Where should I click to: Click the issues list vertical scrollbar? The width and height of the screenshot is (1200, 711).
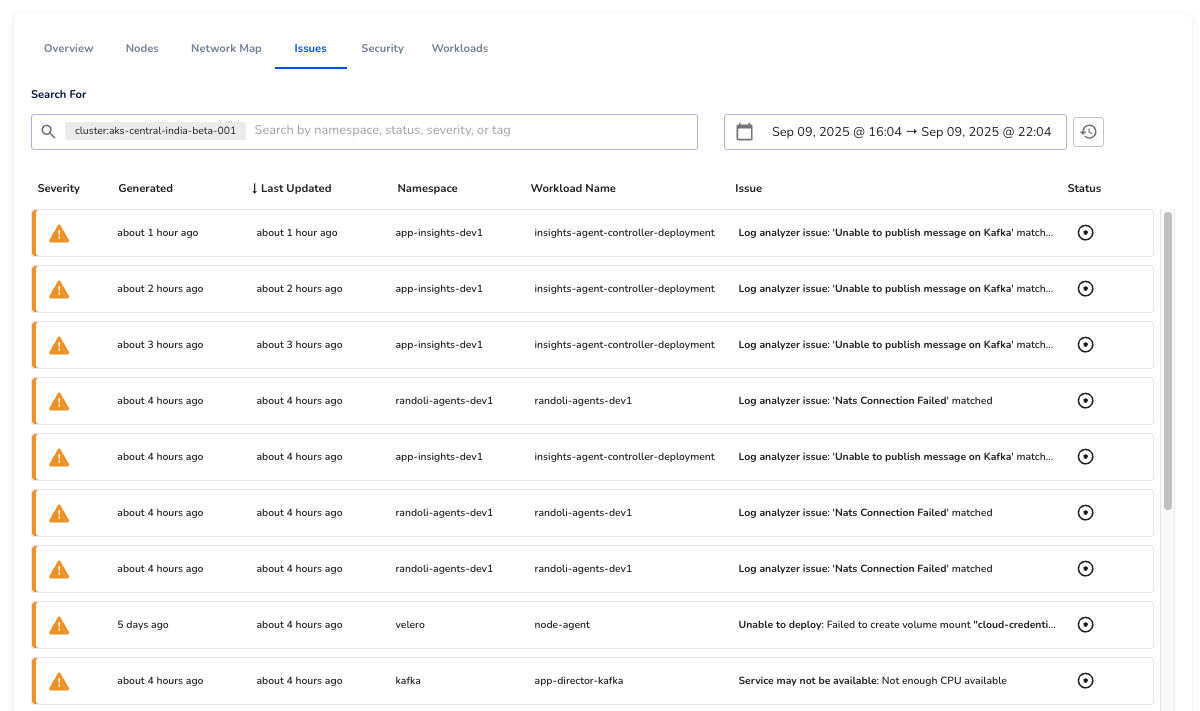coord(1167,360)
